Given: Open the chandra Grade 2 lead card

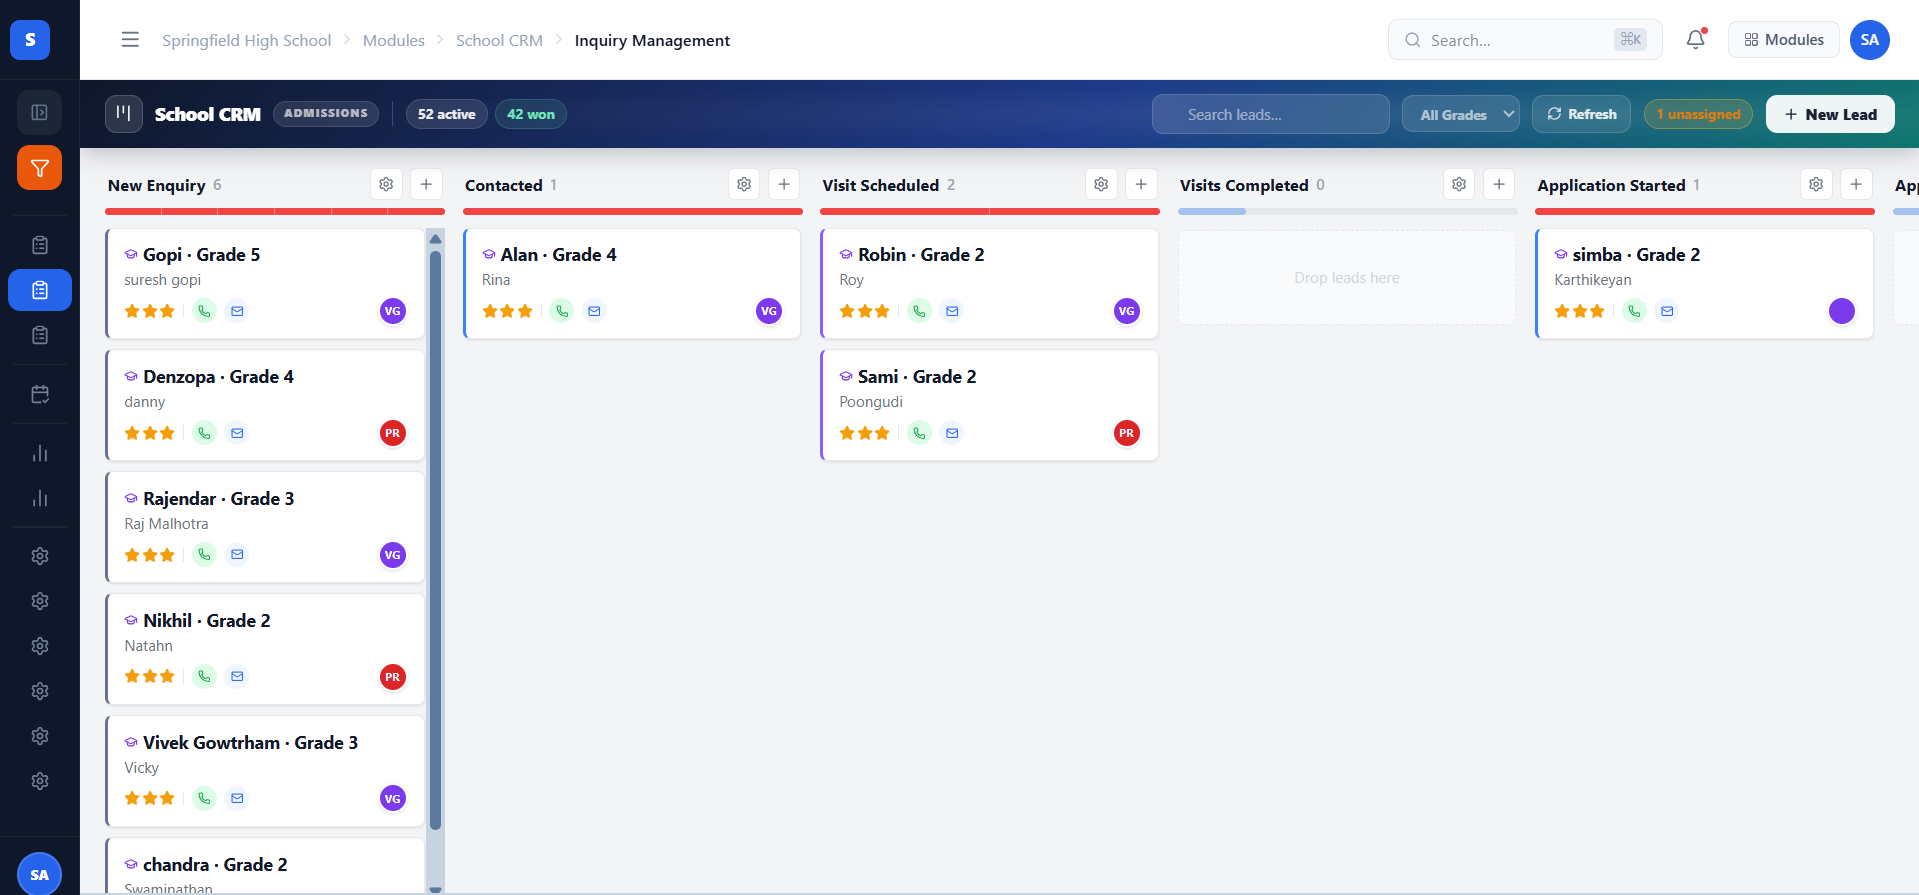Looking at the screenshot, I should tap(265, 866).
